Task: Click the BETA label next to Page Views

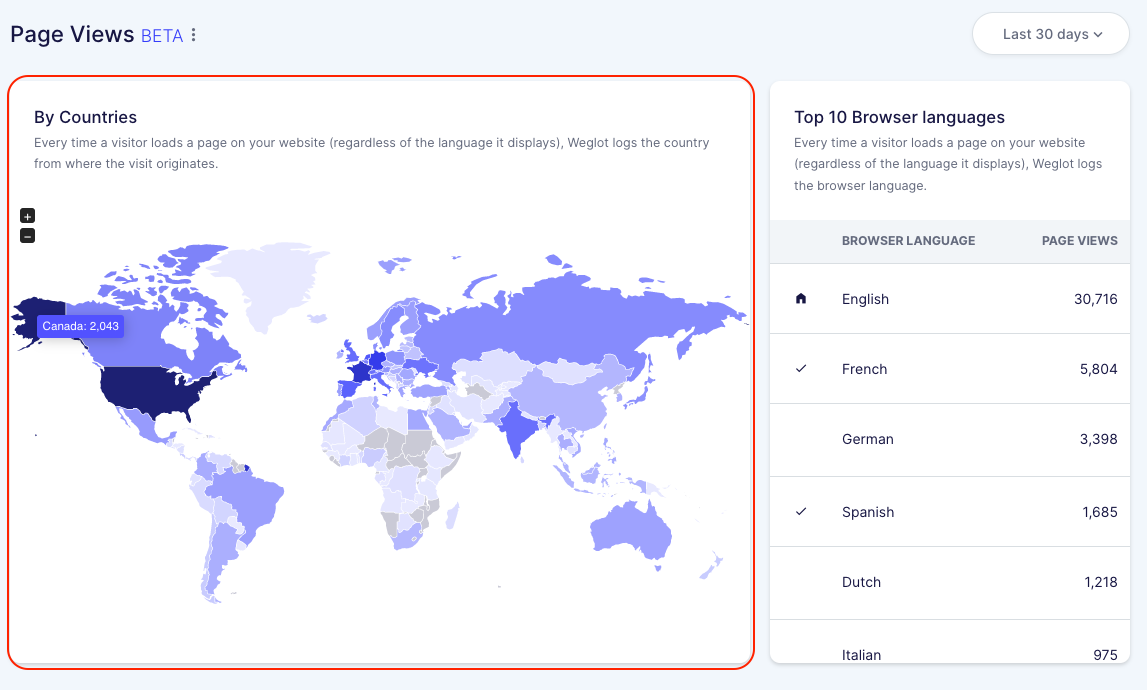Action: pyautogui.click(x=160, y=35)
